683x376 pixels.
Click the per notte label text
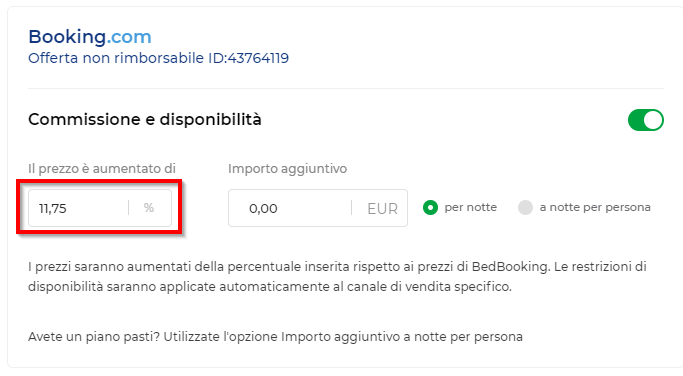[x=470, y=207]
